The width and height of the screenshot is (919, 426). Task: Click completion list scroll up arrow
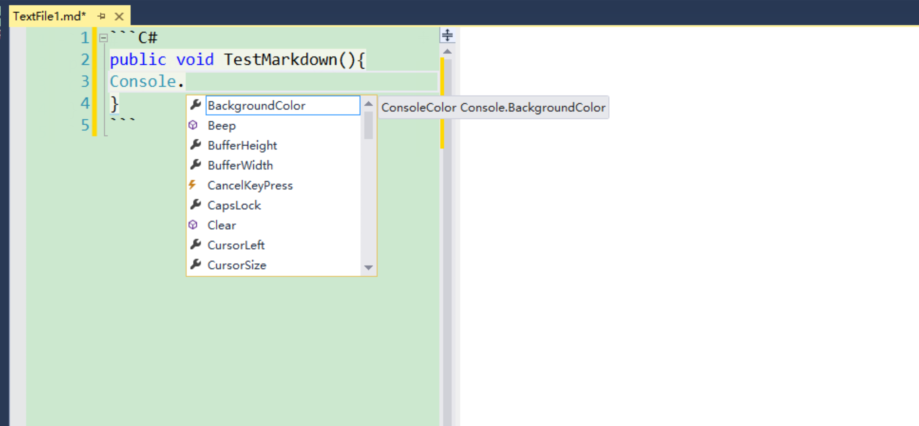click(368, 104)
